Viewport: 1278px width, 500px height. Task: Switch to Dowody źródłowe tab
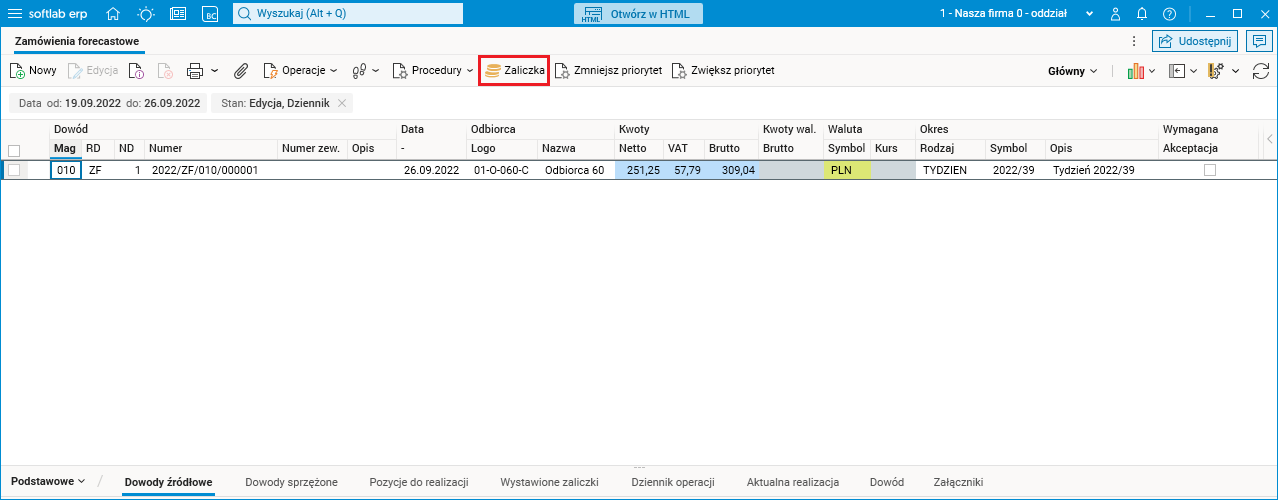coord(169,482)
